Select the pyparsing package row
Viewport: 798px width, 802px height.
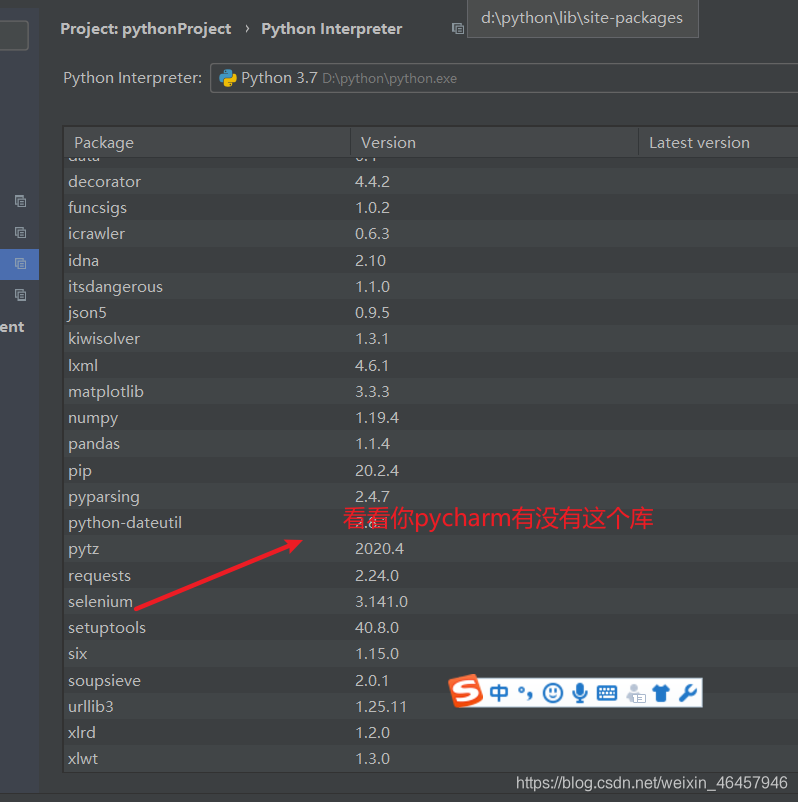pyautogui.click(x=431, y=496)
